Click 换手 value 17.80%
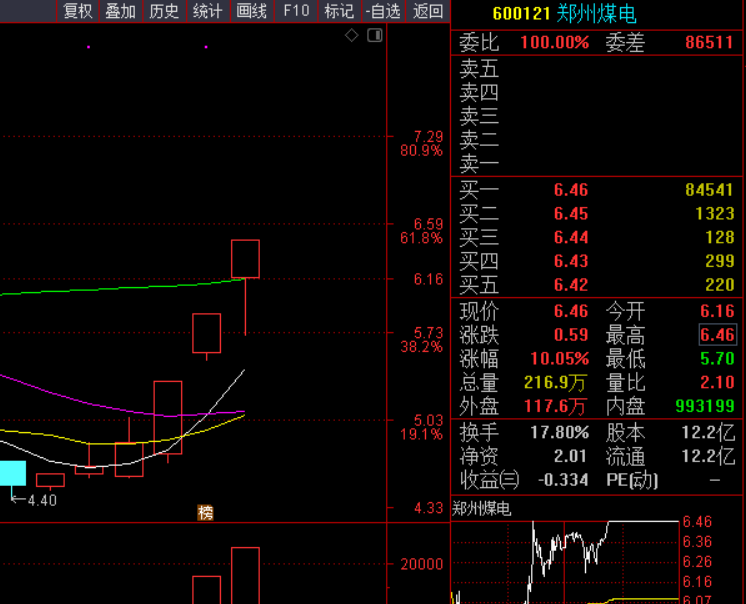 click(560, 432)
